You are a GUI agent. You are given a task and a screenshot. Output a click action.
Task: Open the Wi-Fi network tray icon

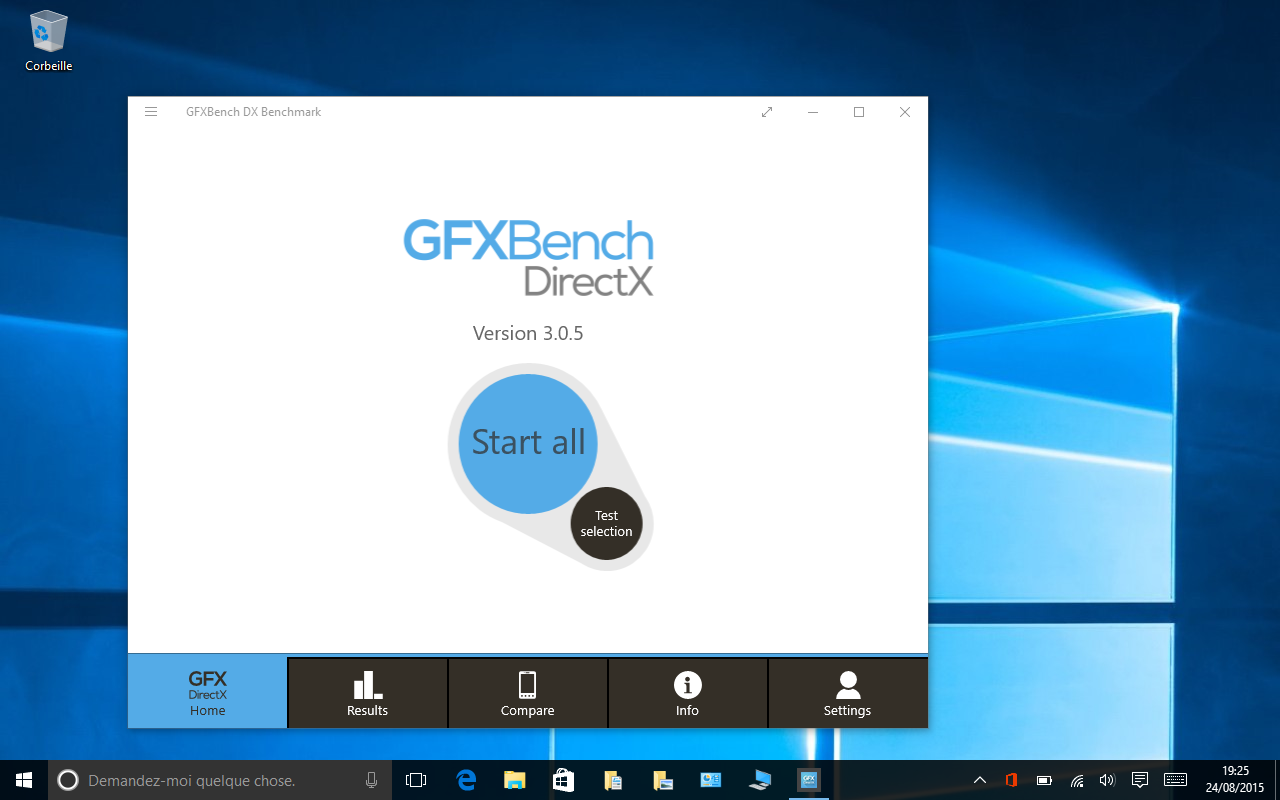pyautogui.click(x=1076, y=780)
